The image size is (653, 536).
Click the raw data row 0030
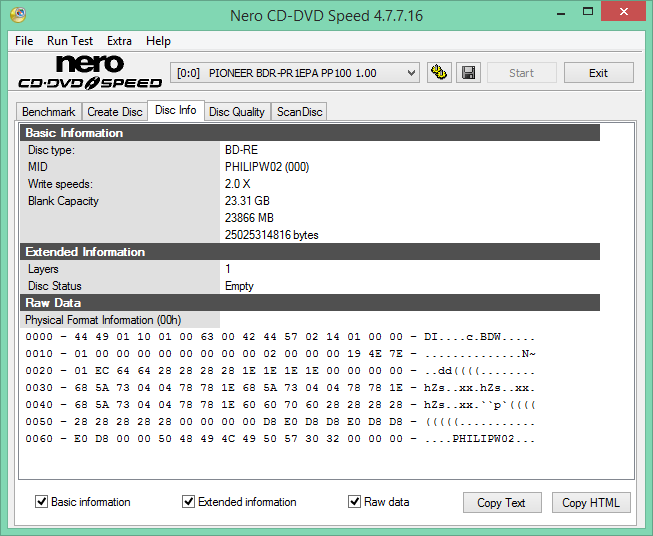point(280,388)
